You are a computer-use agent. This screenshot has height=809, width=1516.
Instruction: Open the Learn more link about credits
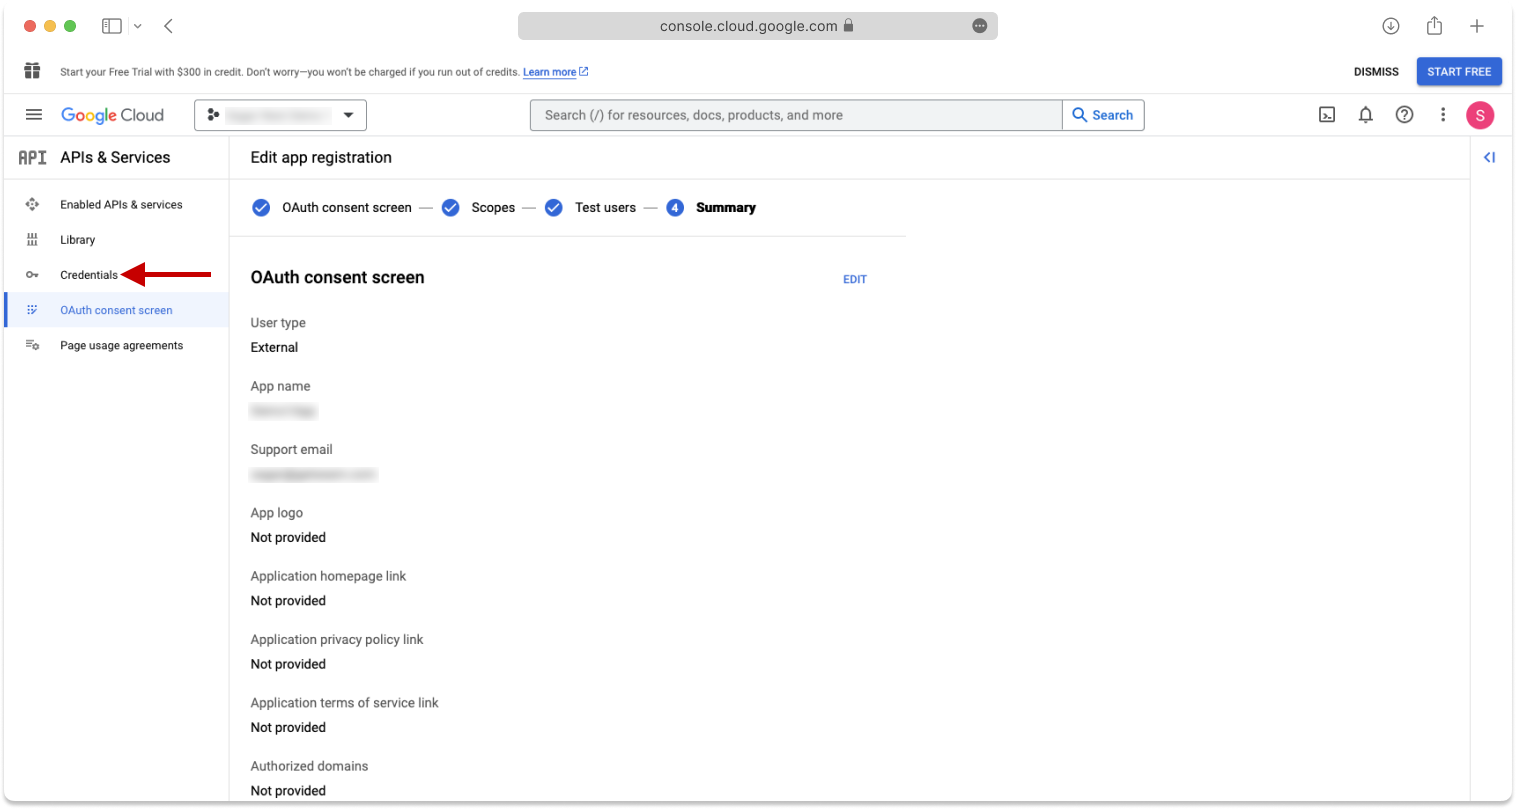click(550, 71)
